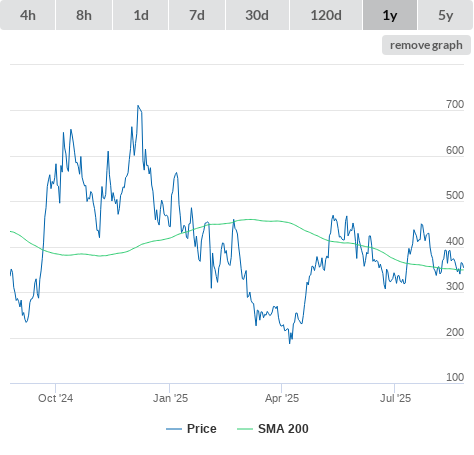This screenshot has width=474, height=455.
Task: Click the Apr '25 axis label
Action: pos(282,398)
